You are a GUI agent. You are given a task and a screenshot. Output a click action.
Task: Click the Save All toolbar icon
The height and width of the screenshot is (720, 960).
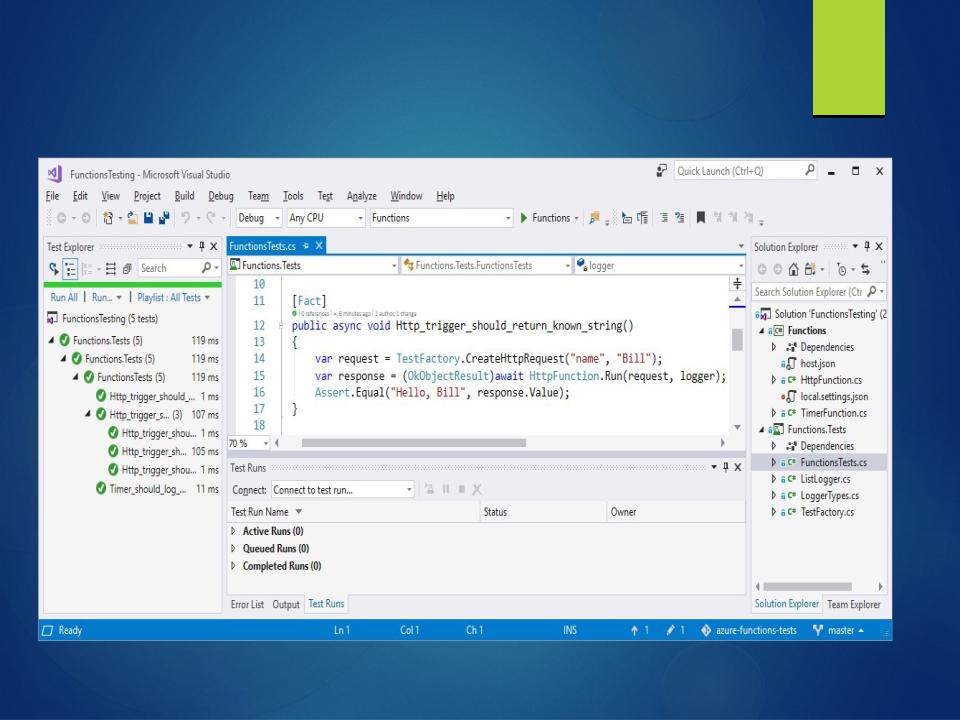[x=164, y=218]
